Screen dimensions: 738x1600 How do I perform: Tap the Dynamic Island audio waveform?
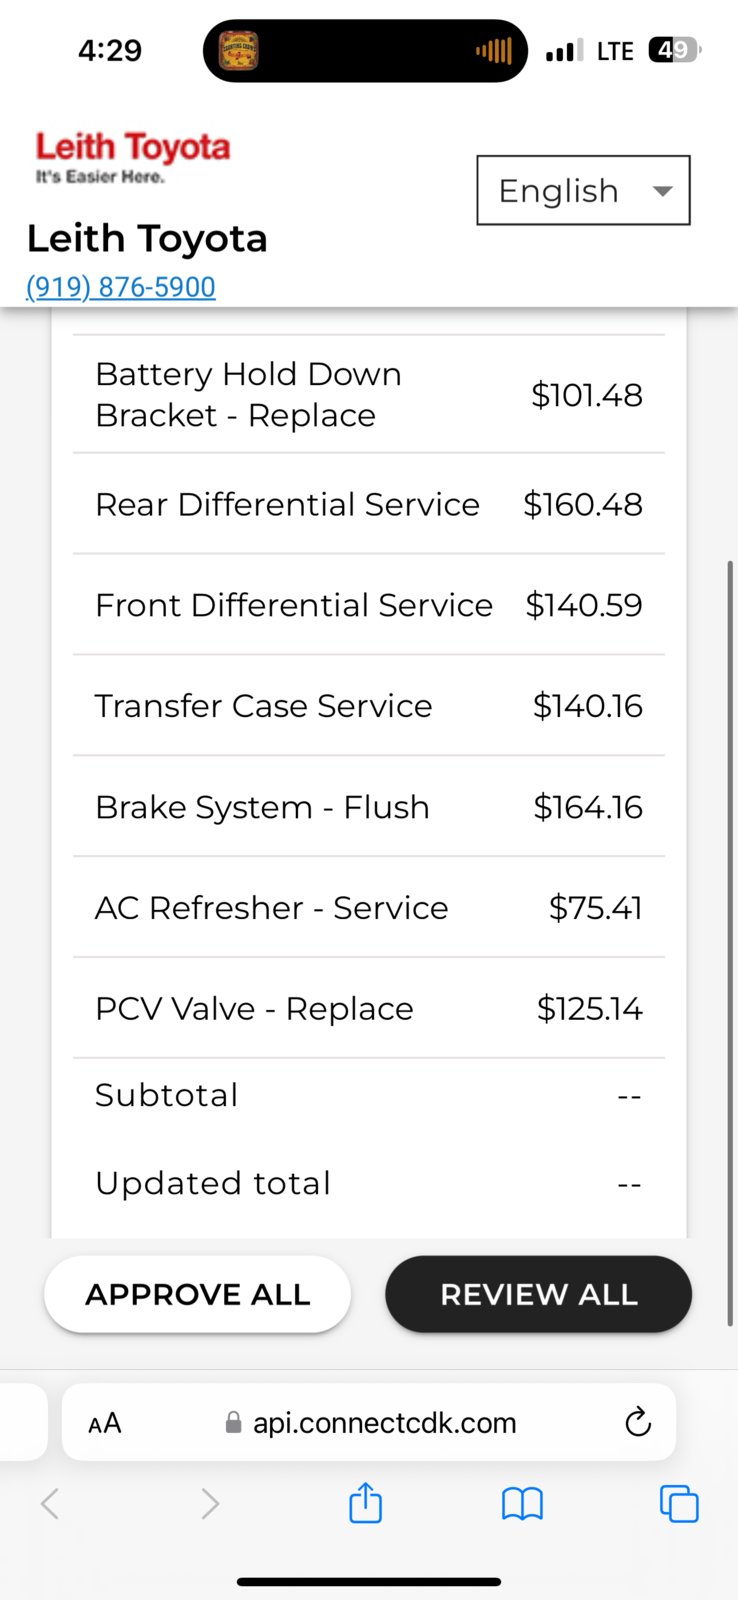tap(494, 50)
